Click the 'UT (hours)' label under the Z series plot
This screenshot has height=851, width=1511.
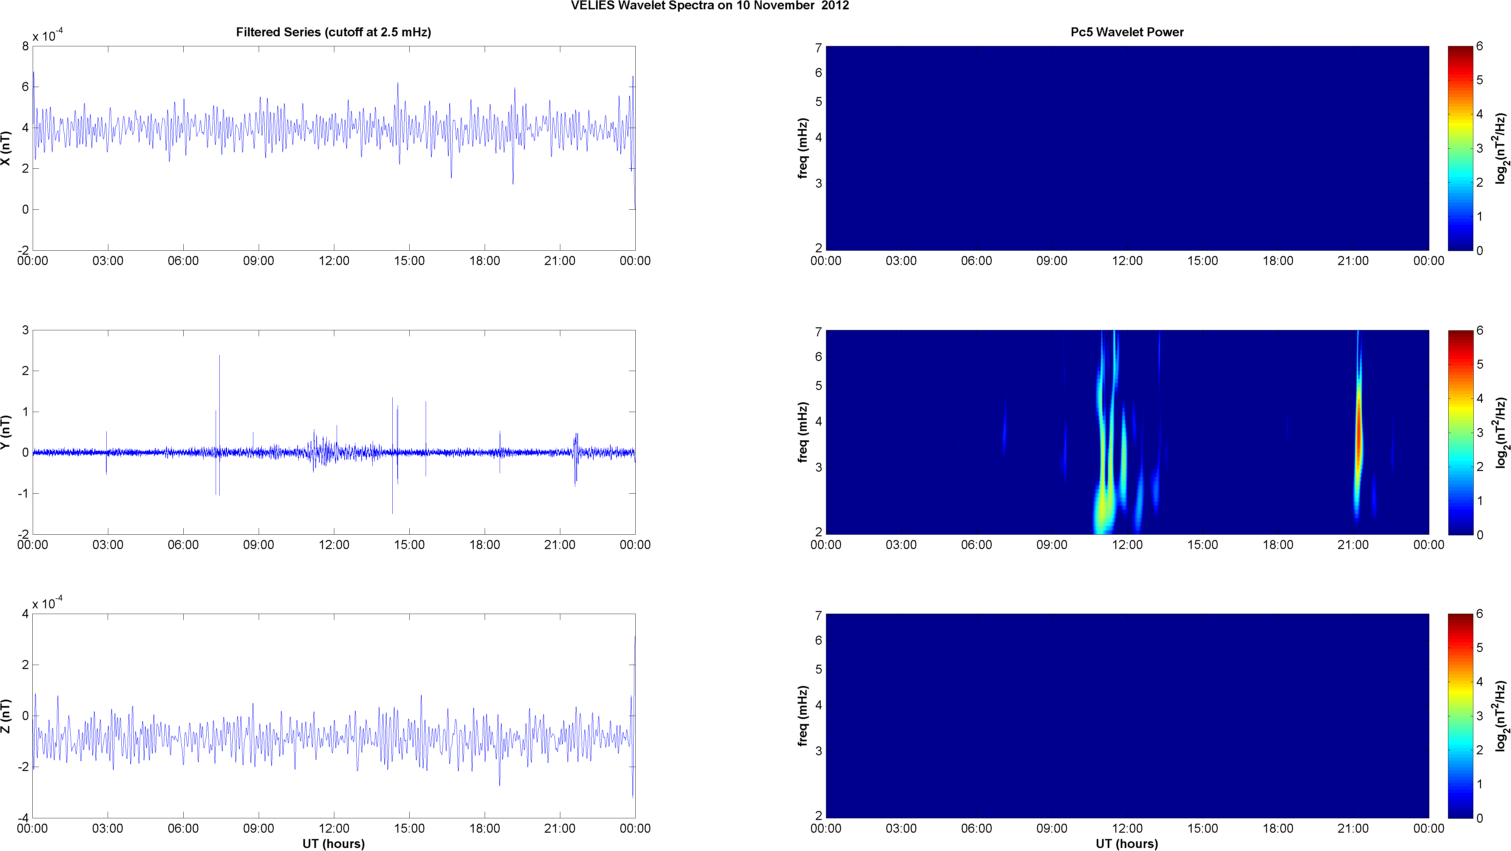coord(334,844)
